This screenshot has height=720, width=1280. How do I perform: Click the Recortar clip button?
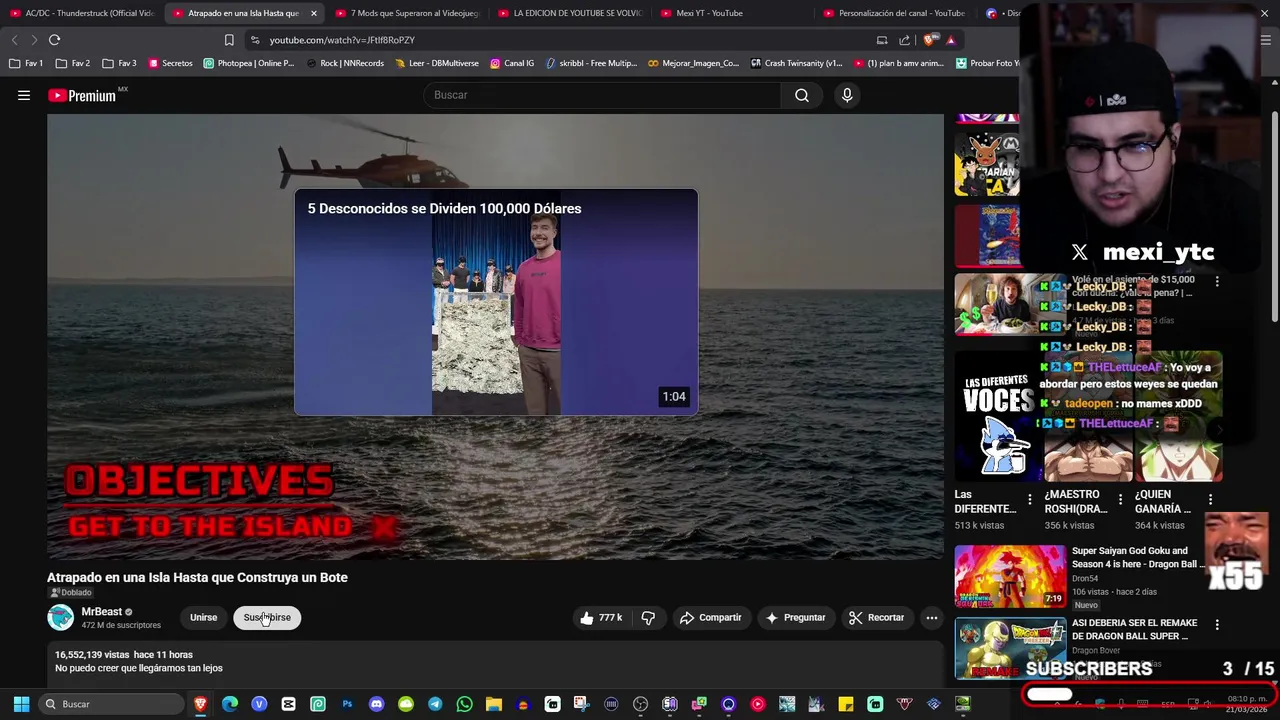point(877,618)
